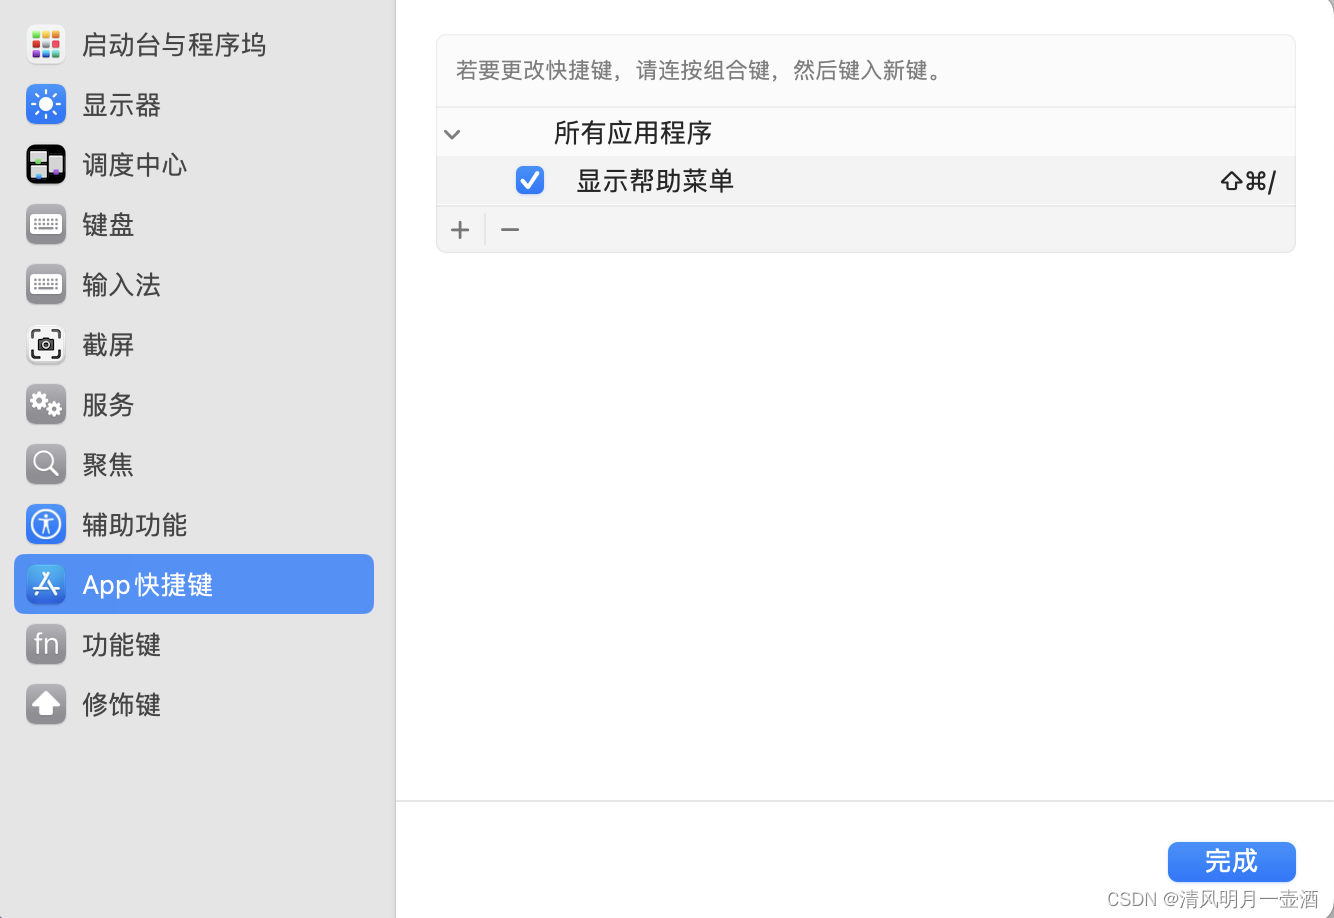Click the 完成 button

pos(1231,862)
